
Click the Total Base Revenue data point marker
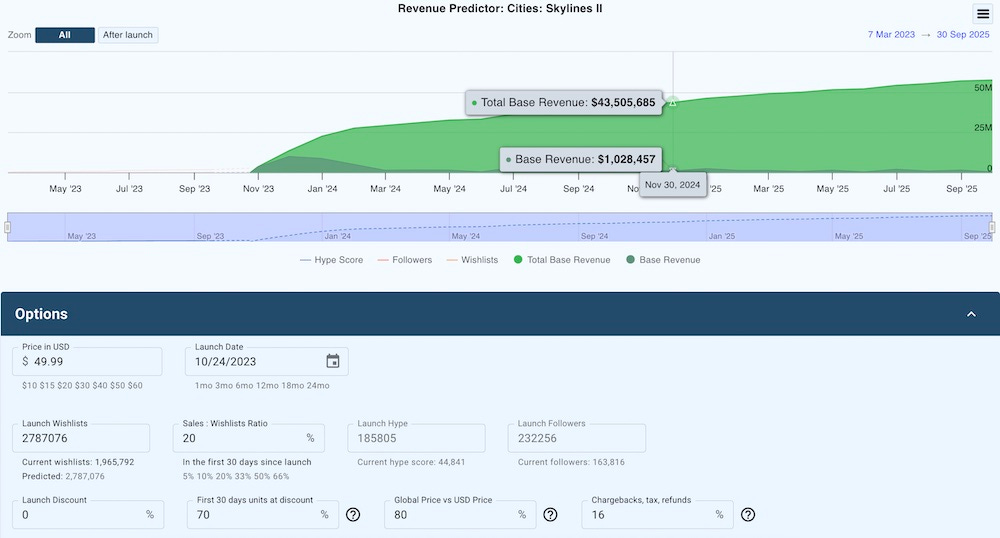tap(673, 102)
